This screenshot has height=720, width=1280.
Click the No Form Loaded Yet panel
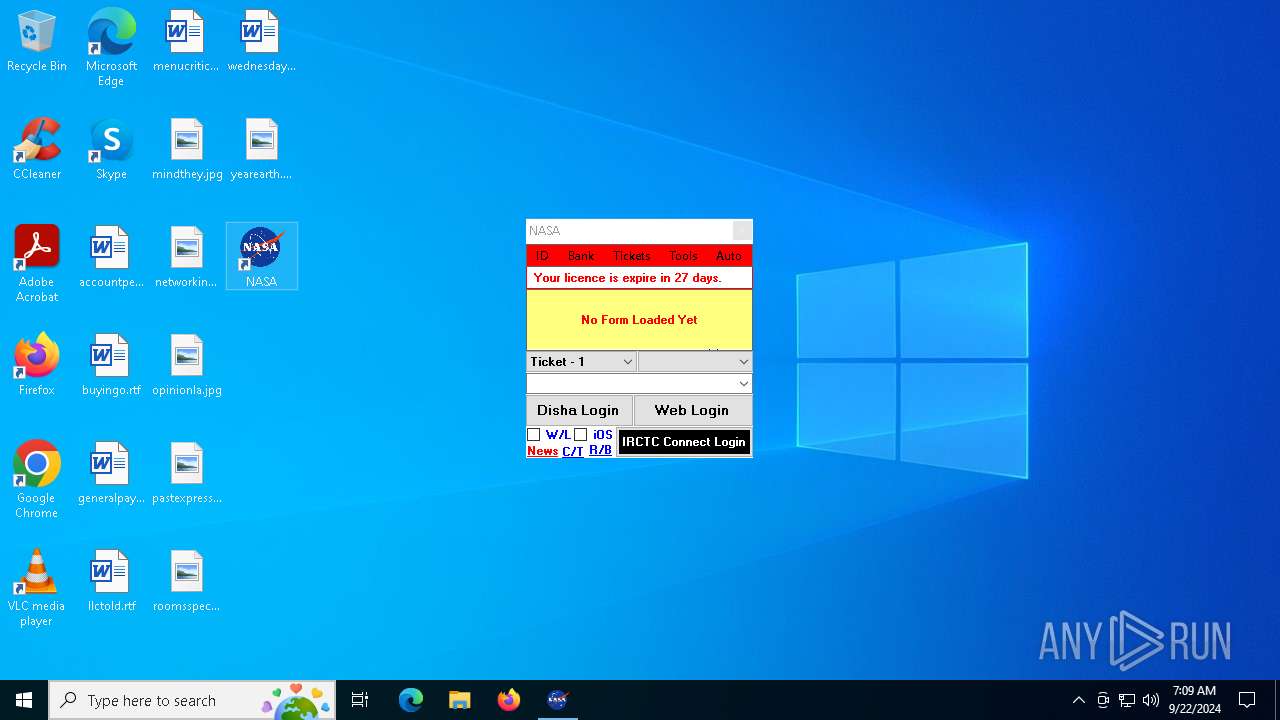639,320
